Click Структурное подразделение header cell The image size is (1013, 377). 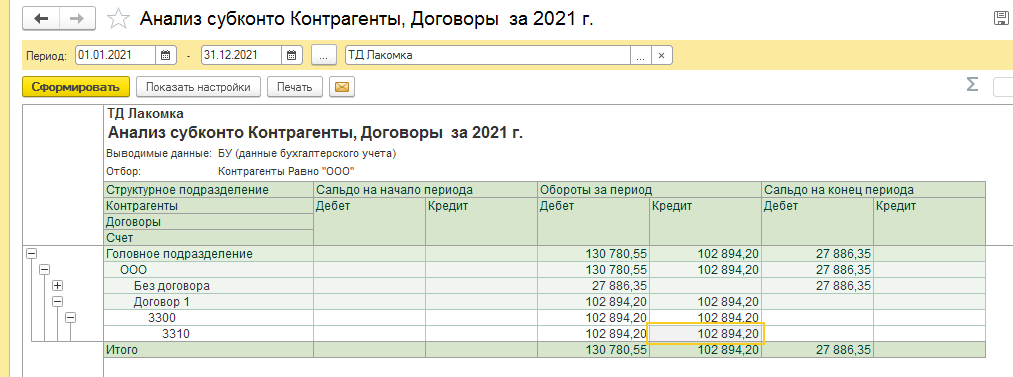coord(208,190)
